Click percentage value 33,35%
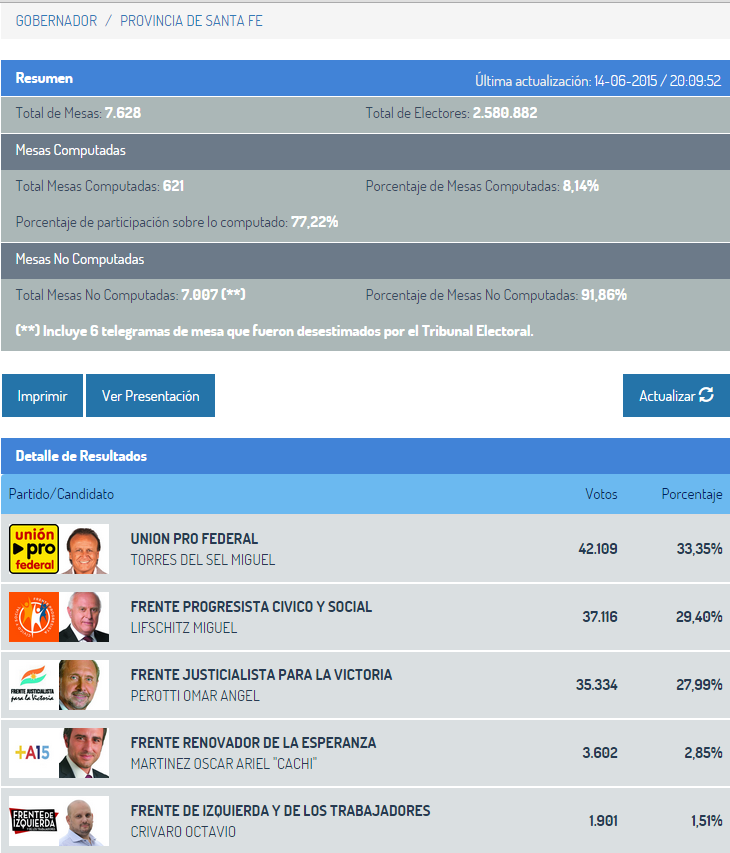This screenshot has width=730, height=853. (700, 548)
